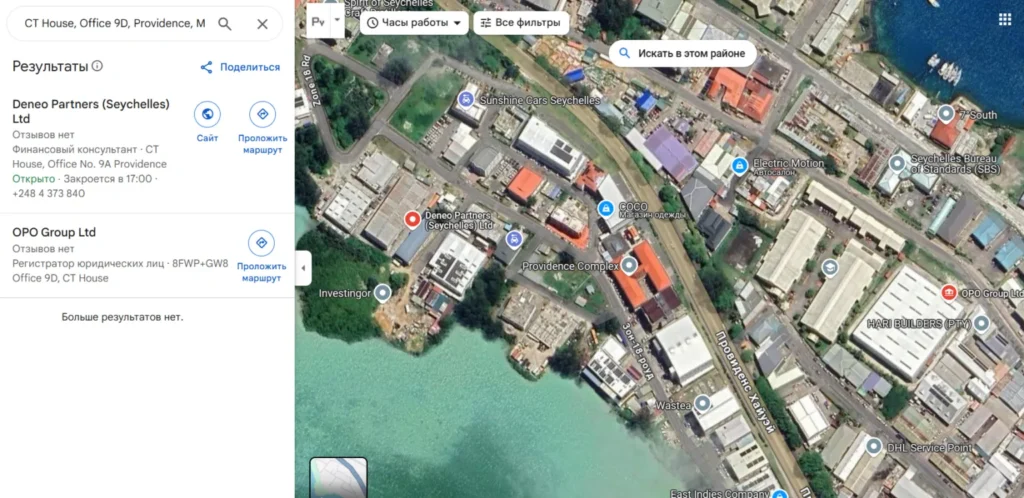The image size is (1024, 498).
Task: Switch map layer via thumbnail
Action: (338, 478)
